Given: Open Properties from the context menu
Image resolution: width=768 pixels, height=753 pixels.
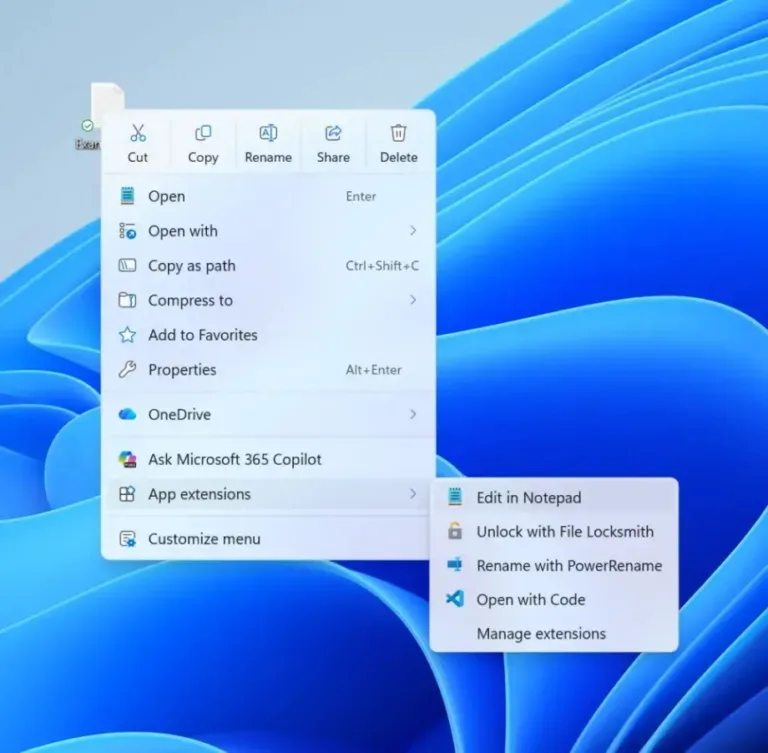Looking at the screenshot, I should coord(268,369).
